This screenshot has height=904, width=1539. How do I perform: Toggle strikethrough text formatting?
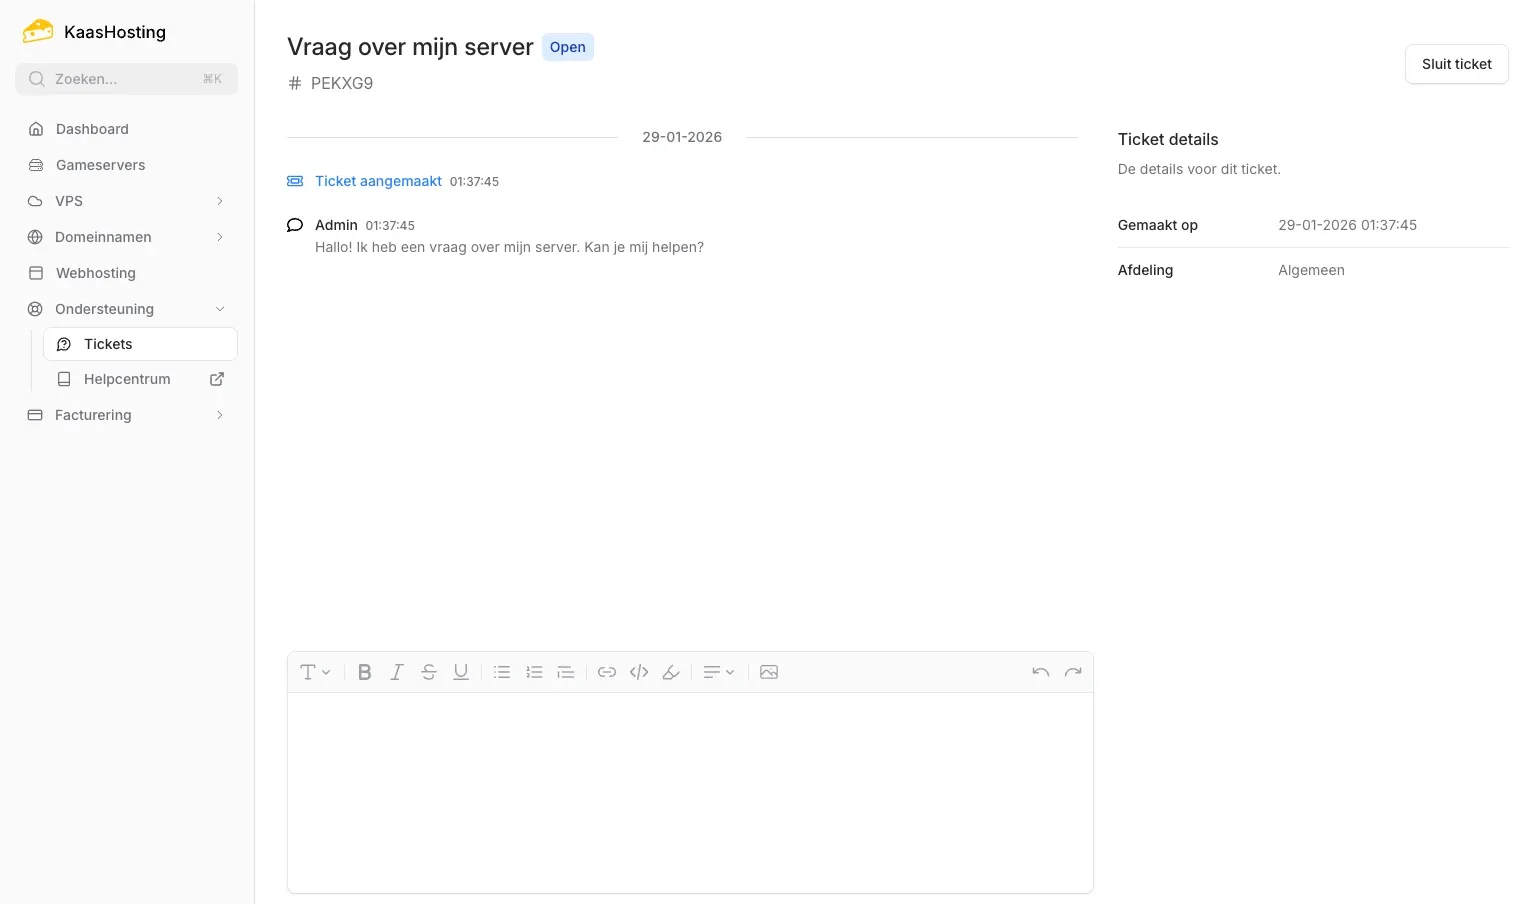(429, 672)
